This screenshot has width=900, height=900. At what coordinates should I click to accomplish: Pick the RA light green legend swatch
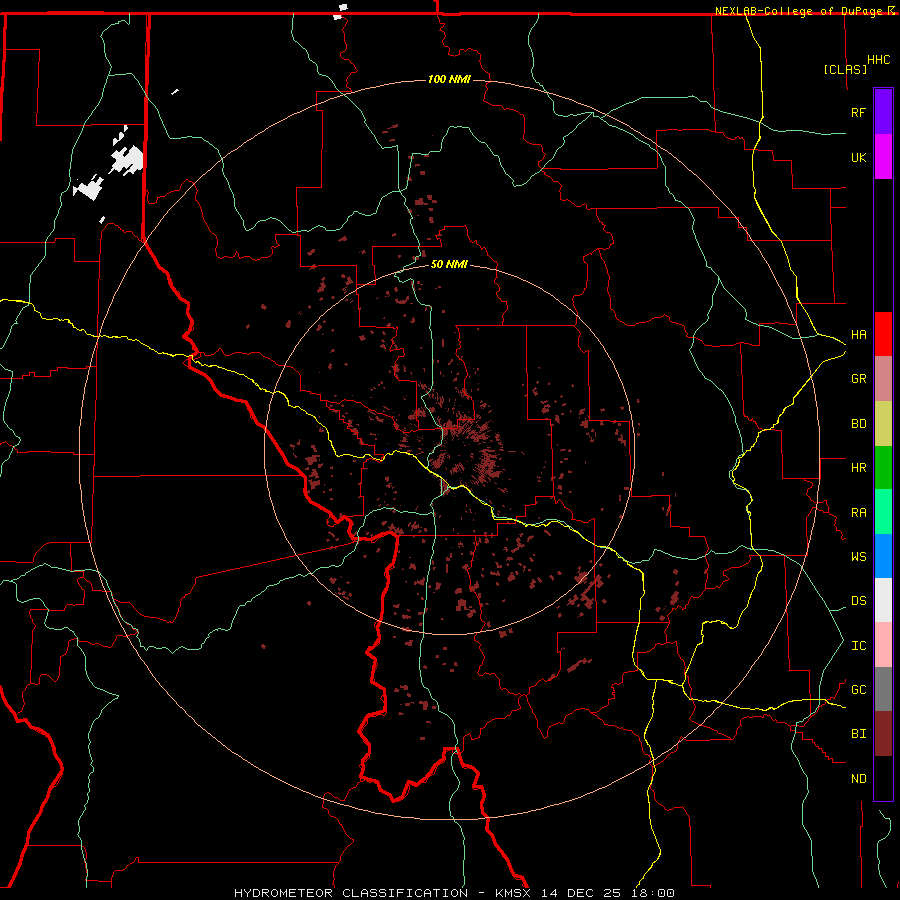pyautogui.click(x=883, y=512)
